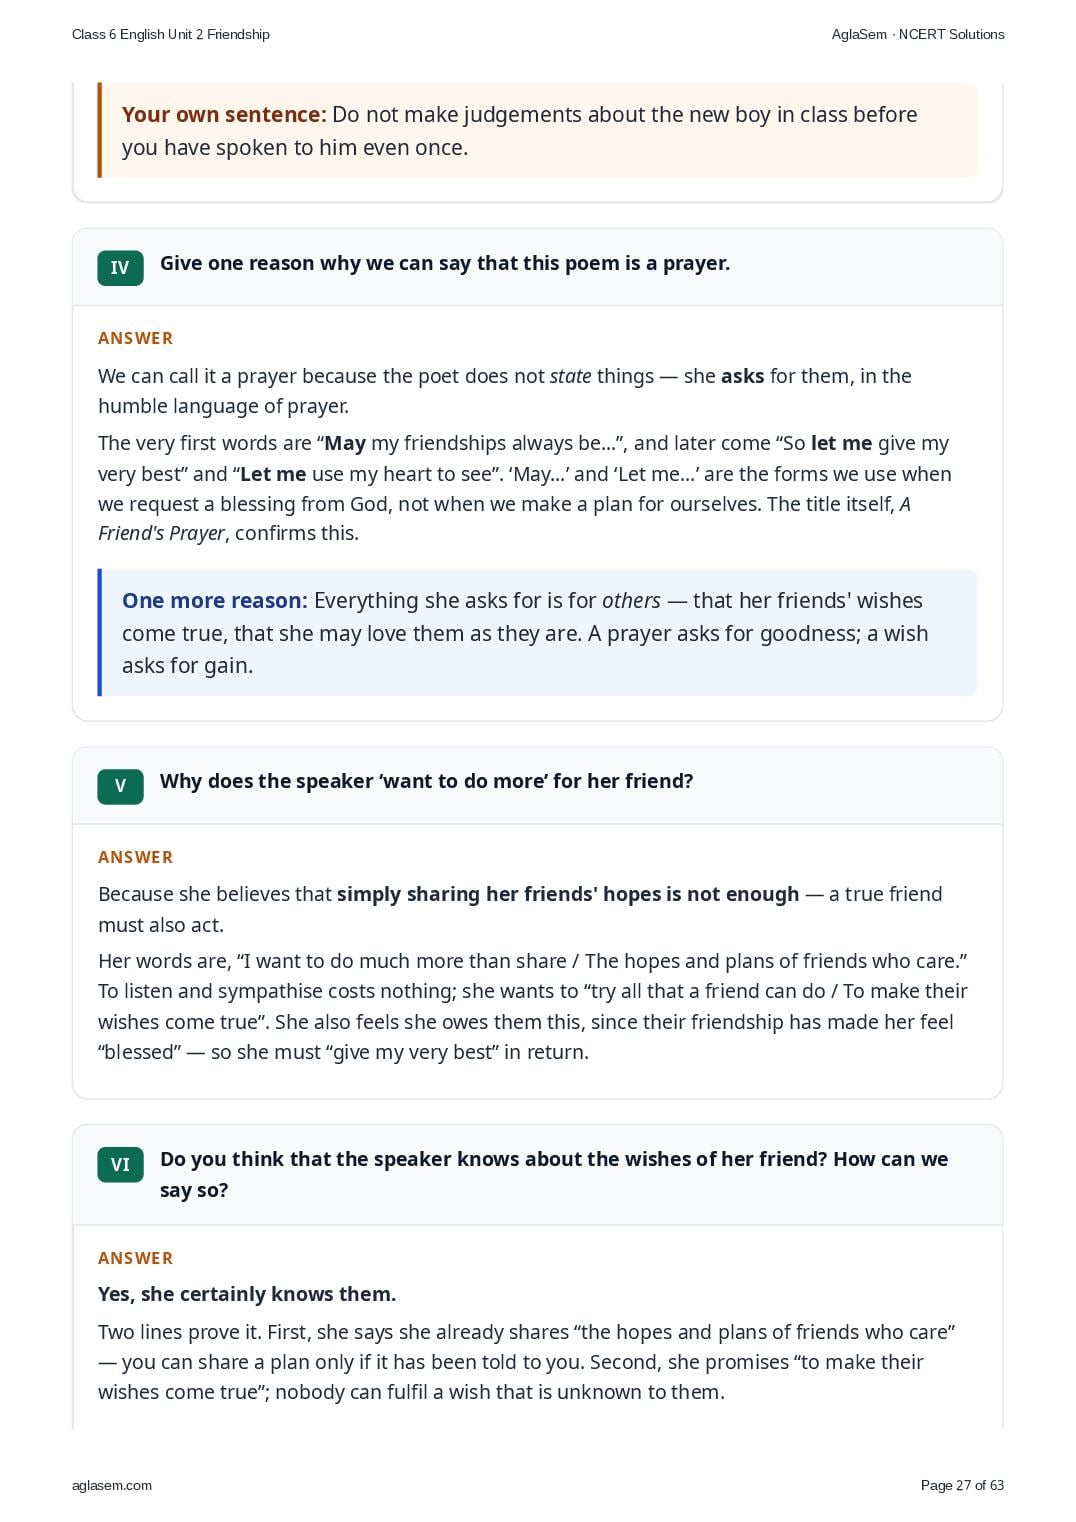
Task: Click the Page 27 of 63 indicator
Action: [x=962, y=1485]
